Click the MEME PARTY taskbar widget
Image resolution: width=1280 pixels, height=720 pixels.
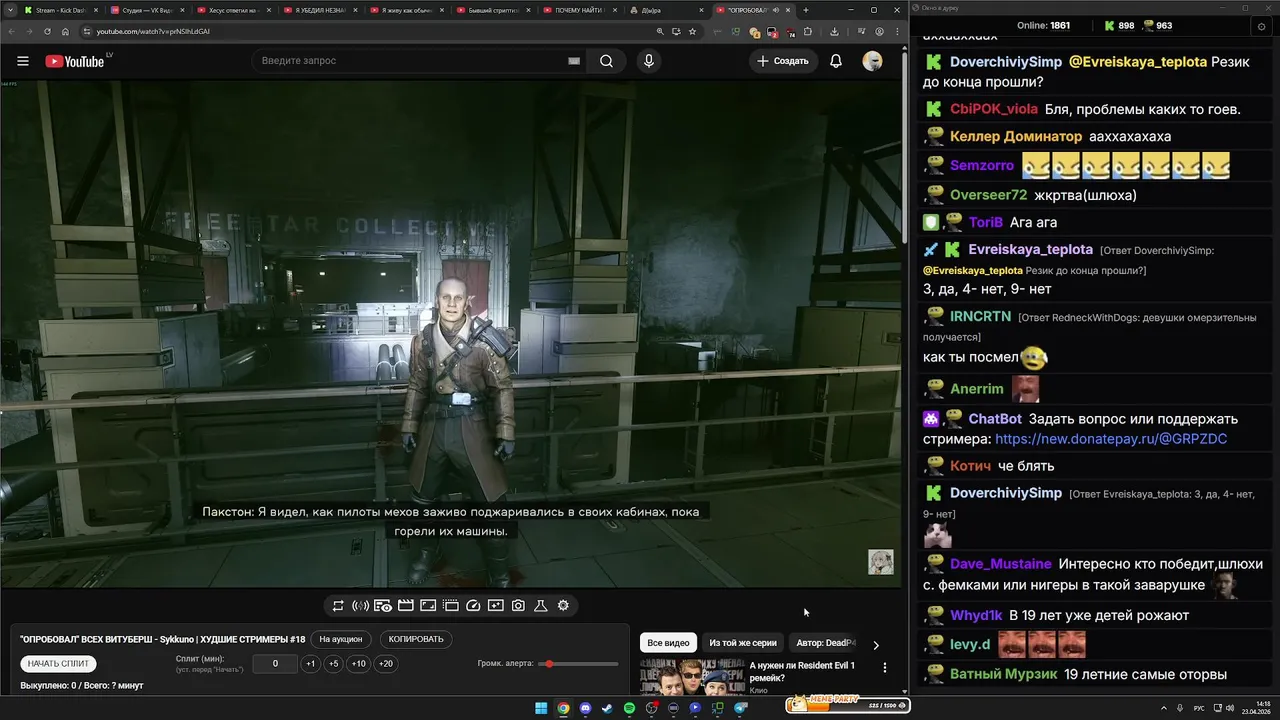click(848, 705)
